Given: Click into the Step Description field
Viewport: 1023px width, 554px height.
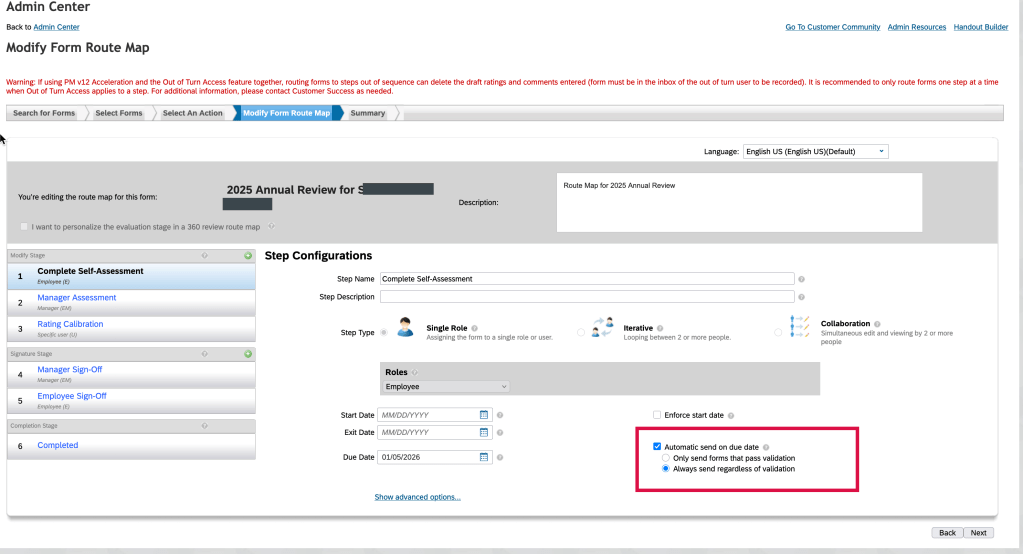Looking at the screenshot, I should [x=587, y=297].
